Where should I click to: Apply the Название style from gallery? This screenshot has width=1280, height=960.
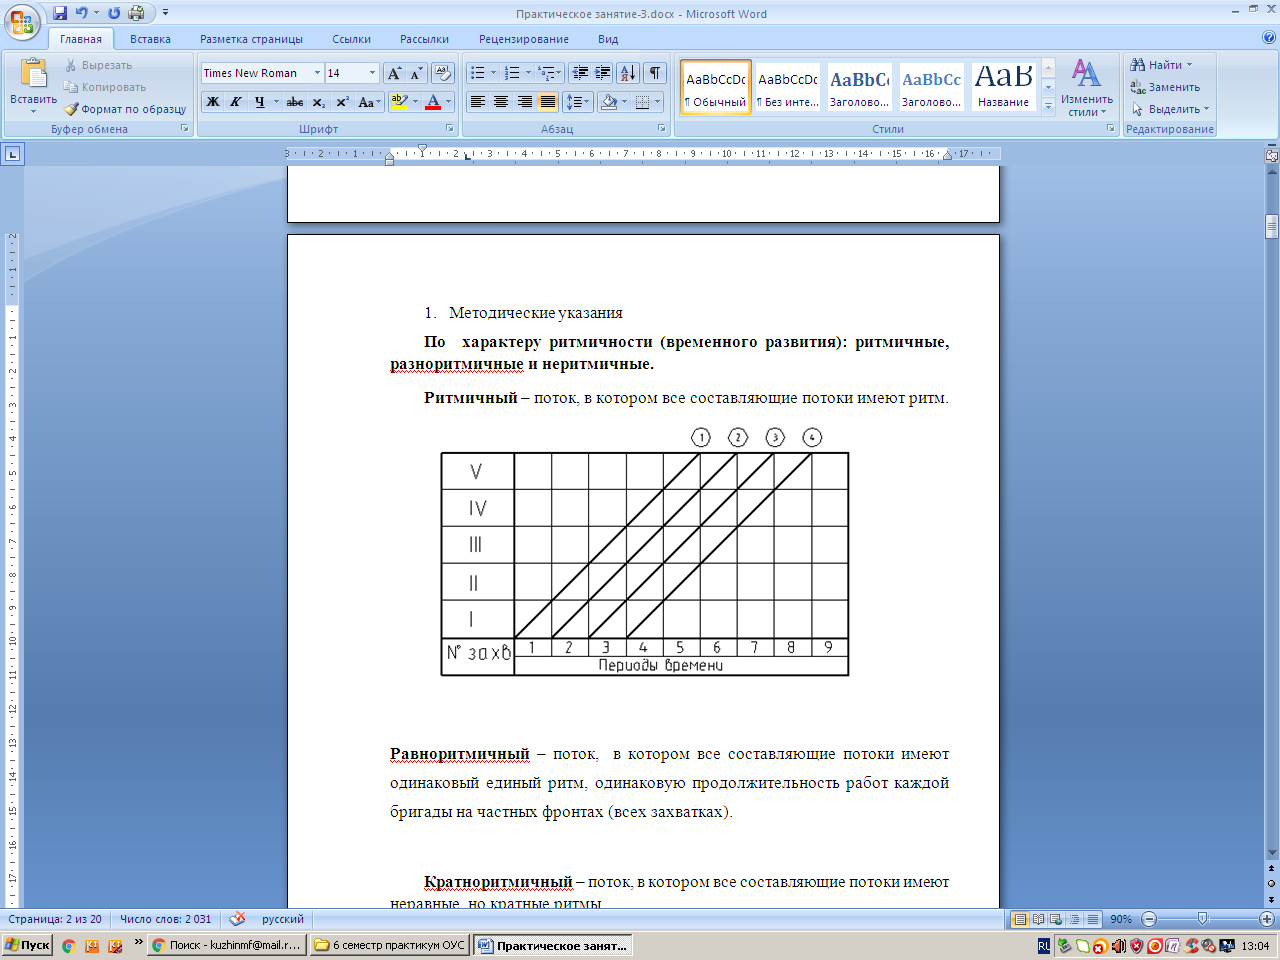click(1004, 87)
